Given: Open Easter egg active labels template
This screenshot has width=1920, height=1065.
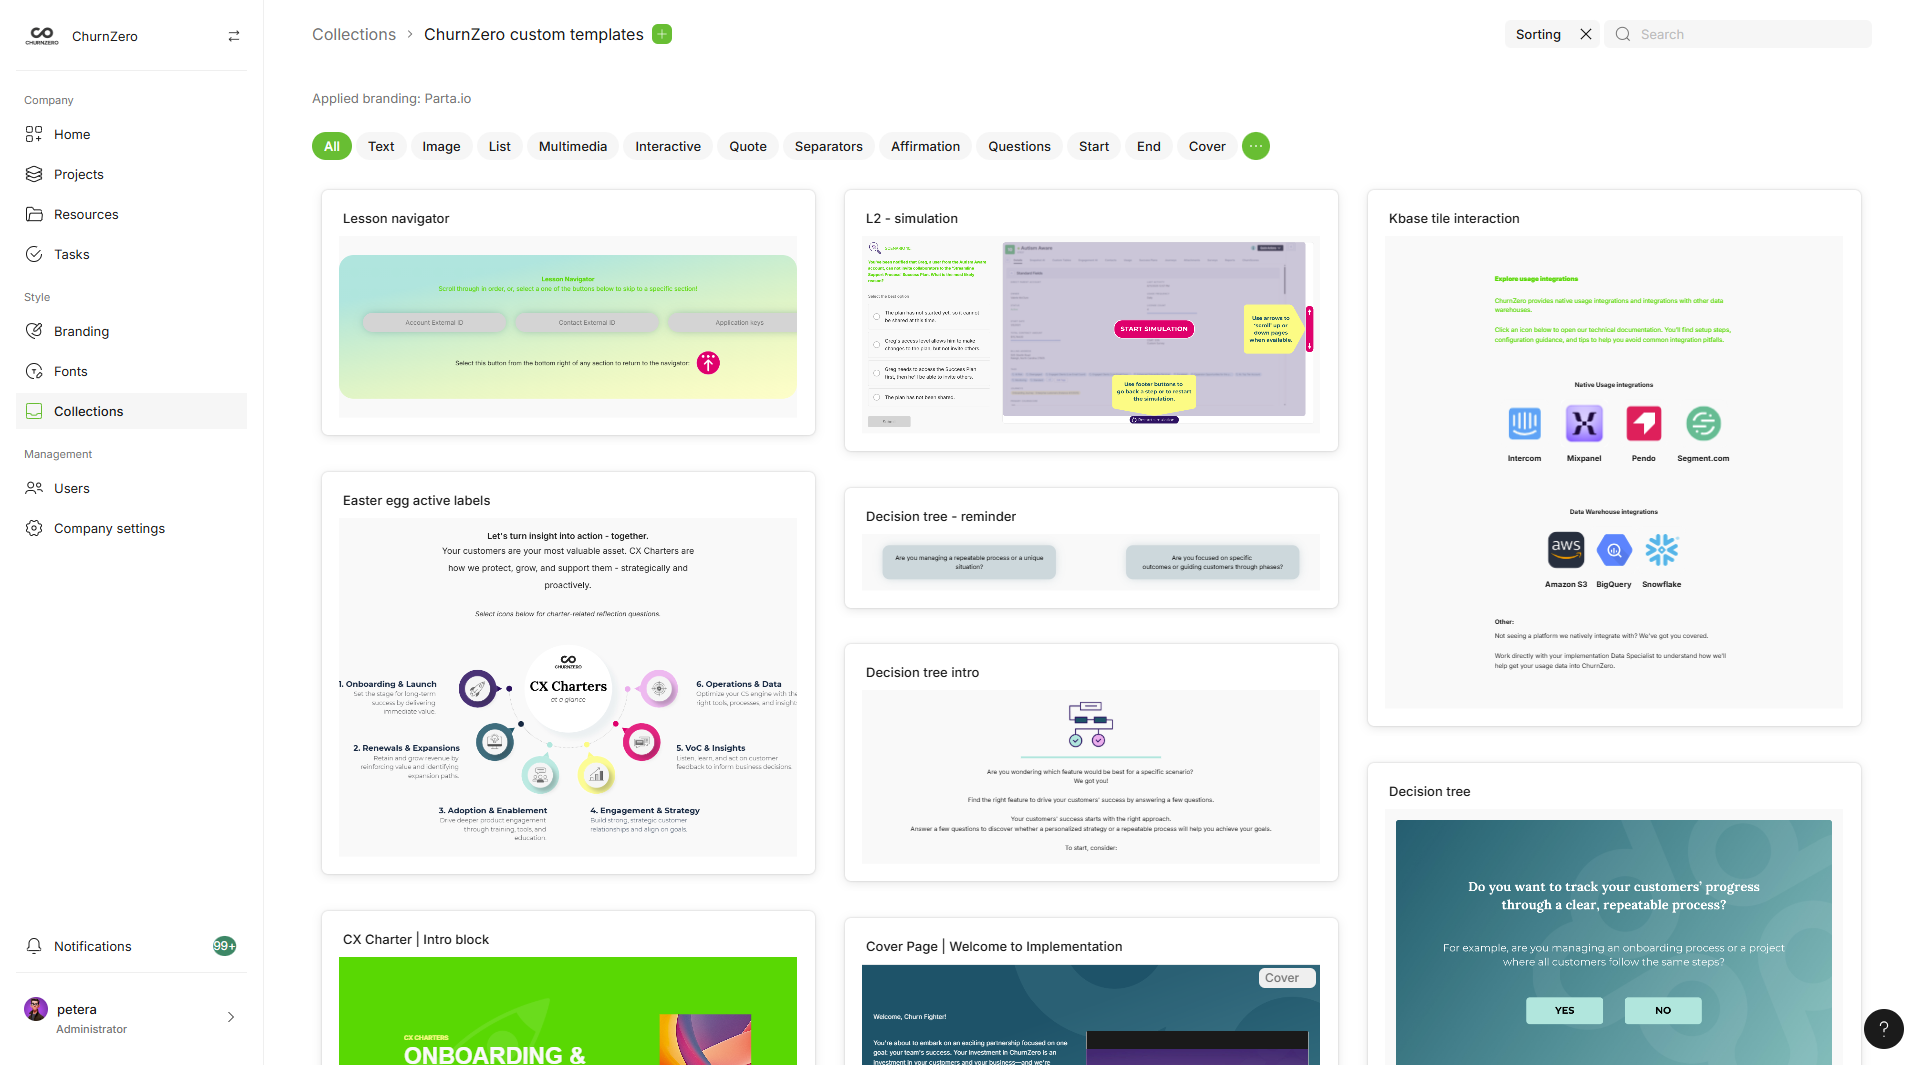Looking at the screenshot, I should [x=568, y=673].
